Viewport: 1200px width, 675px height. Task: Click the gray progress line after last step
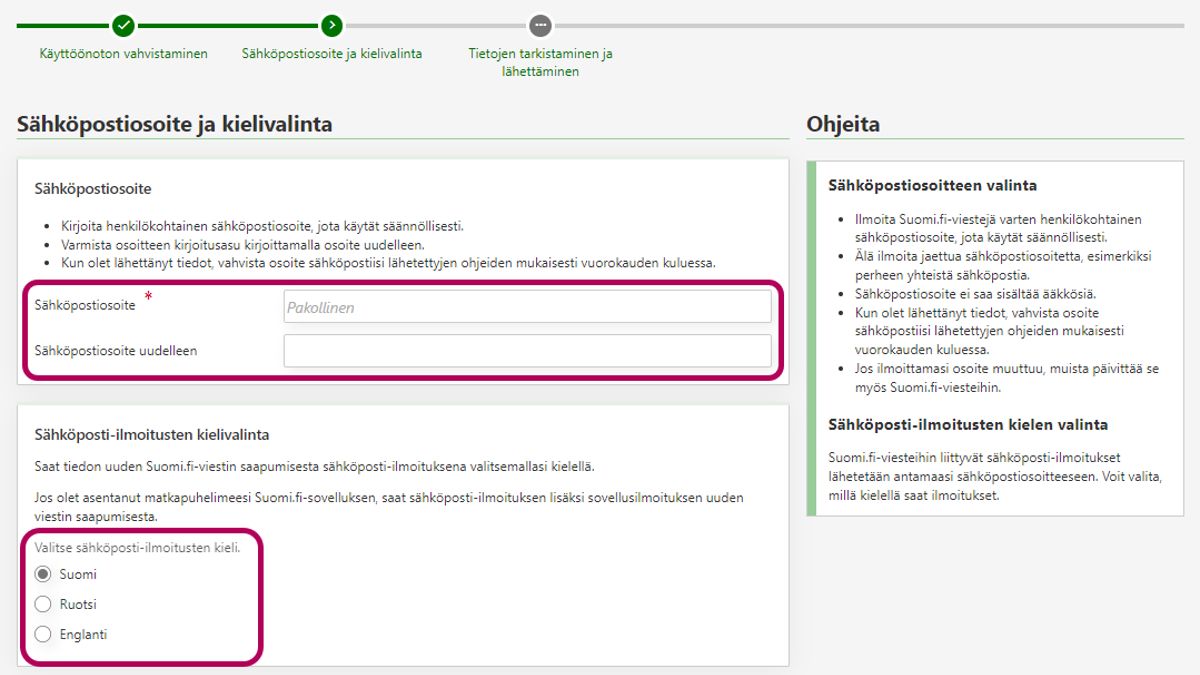(x=870, y=25)
